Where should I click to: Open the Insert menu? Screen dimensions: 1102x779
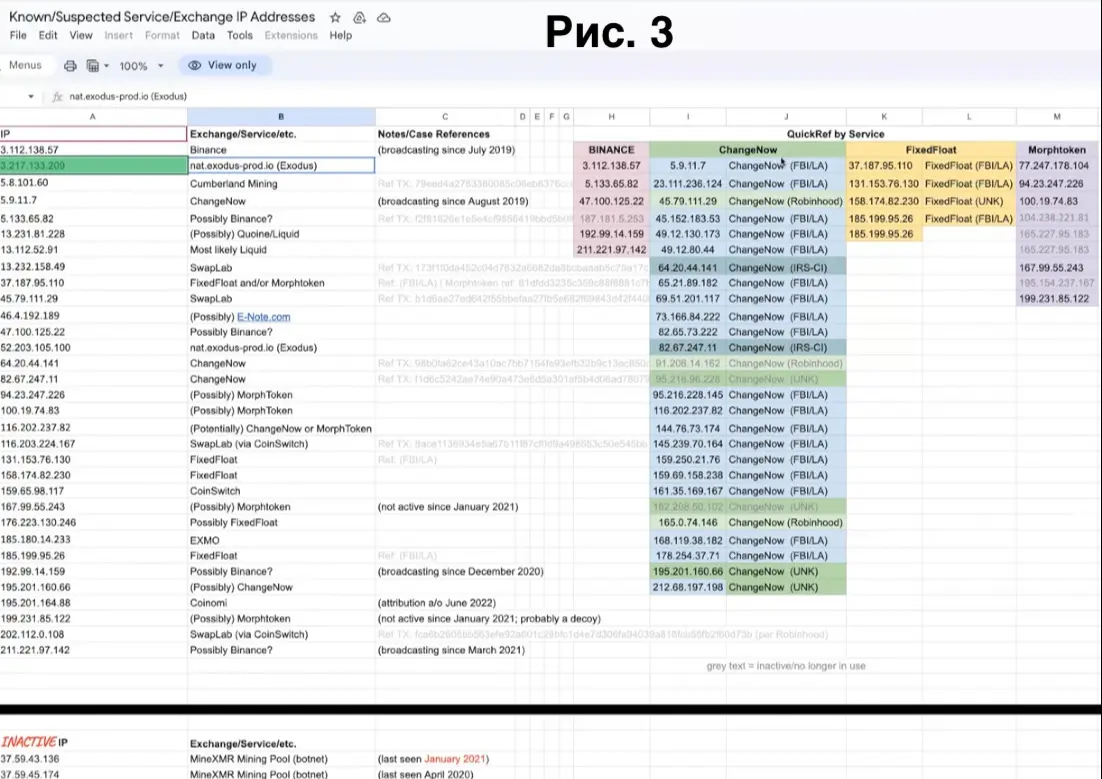click(x=118, y=35)
